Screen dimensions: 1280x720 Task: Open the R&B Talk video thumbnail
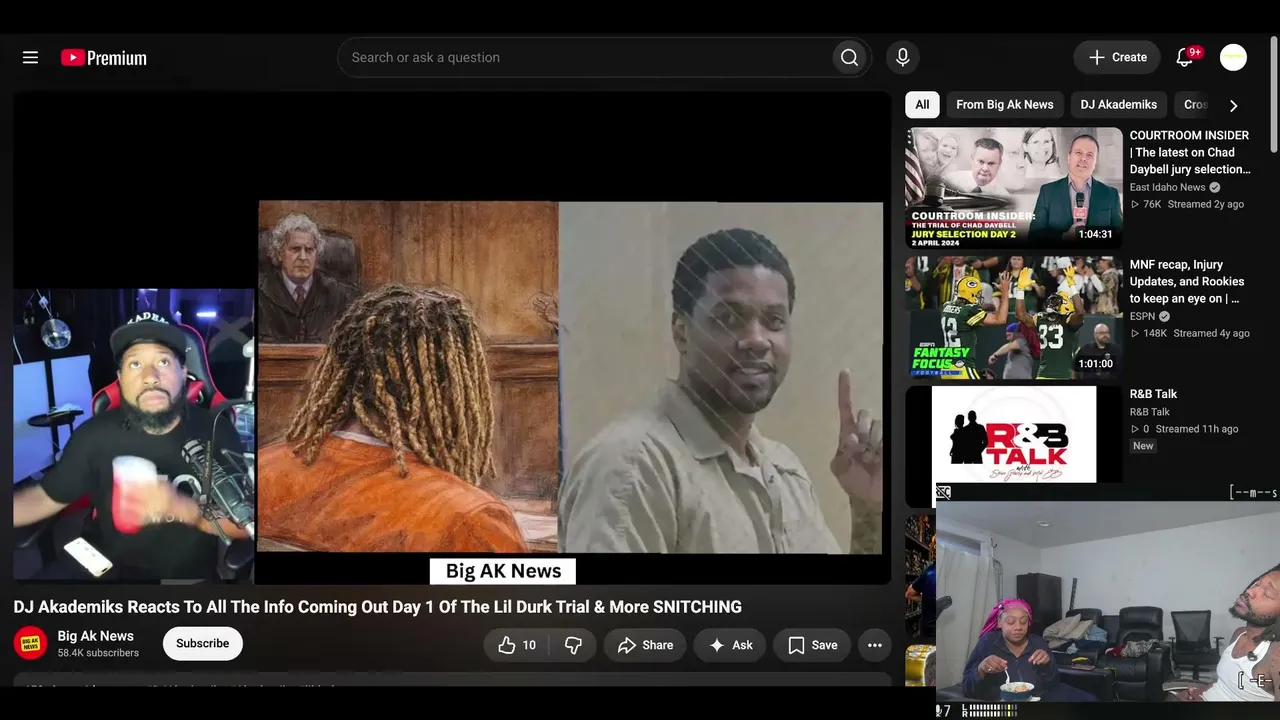coord(1014,436)
